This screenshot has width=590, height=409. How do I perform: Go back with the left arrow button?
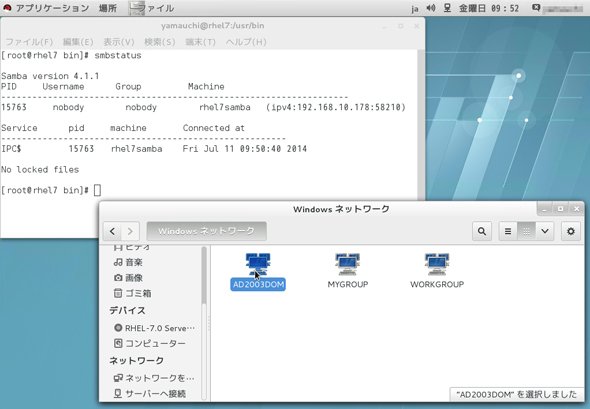pyautogui.click(x=112, y=231)
